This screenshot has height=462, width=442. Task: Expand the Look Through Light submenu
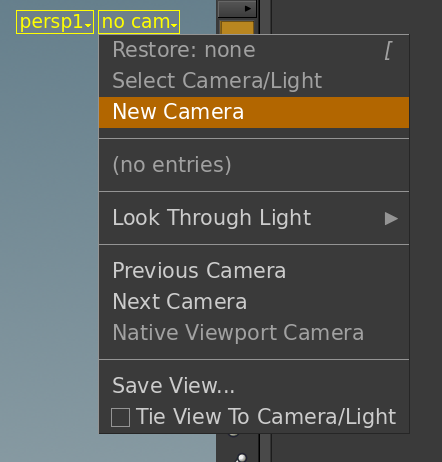coord(254,218)
